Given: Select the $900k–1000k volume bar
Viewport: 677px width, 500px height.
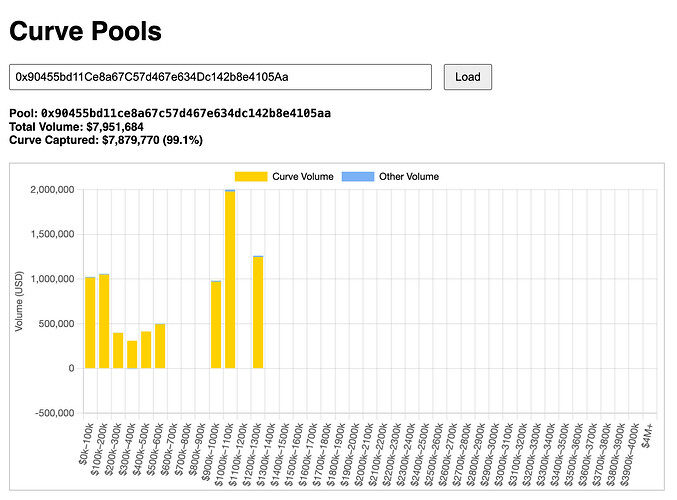Looking at the screenshot, I should click(x=216, y=325).
